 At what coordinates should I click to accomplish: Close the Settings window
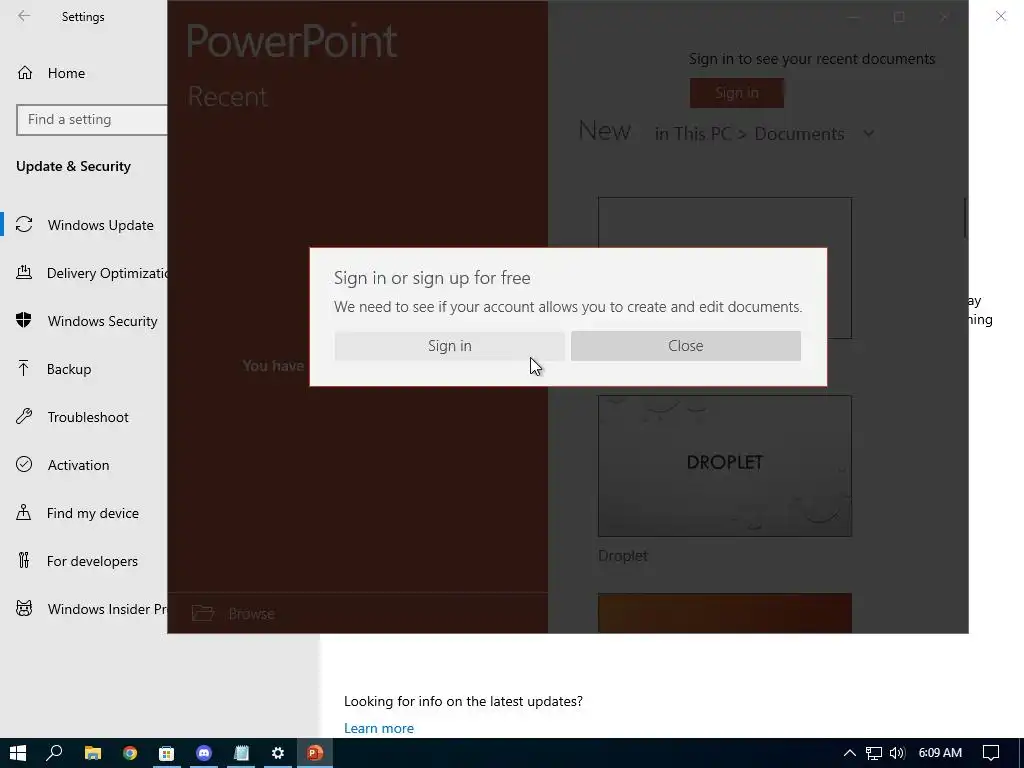click(x=1000, y=16)
